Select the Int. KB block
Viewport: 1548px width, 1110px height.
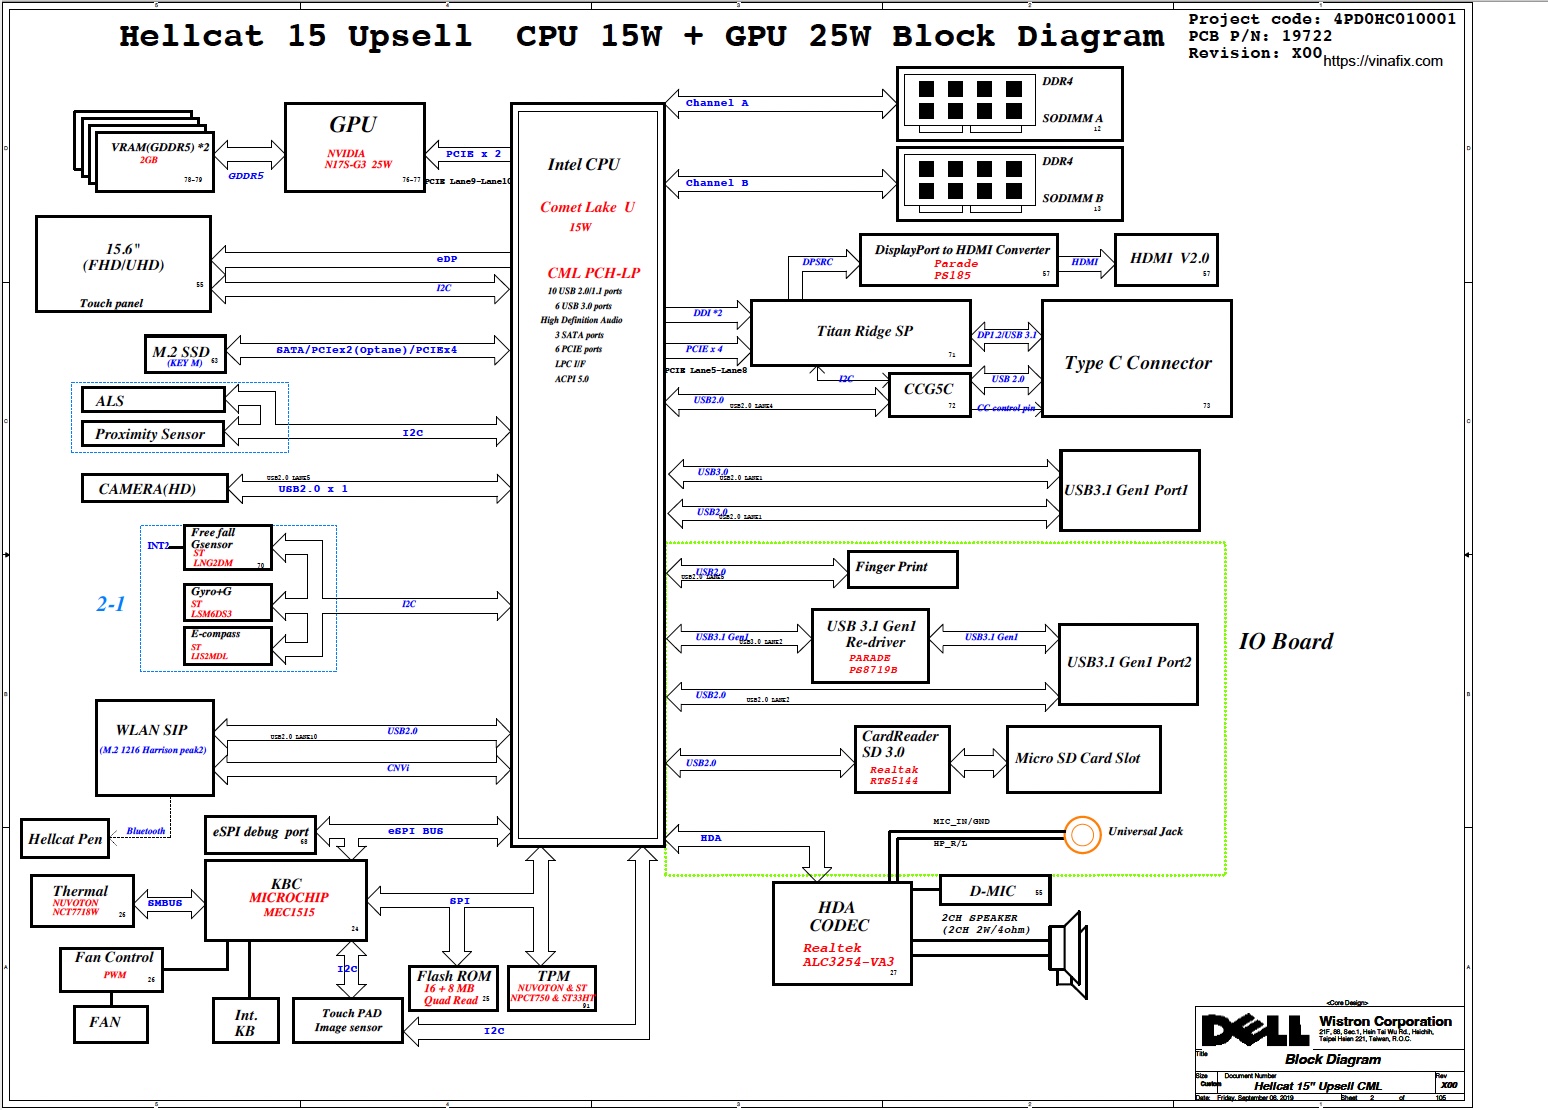[x=245, y=1021]
